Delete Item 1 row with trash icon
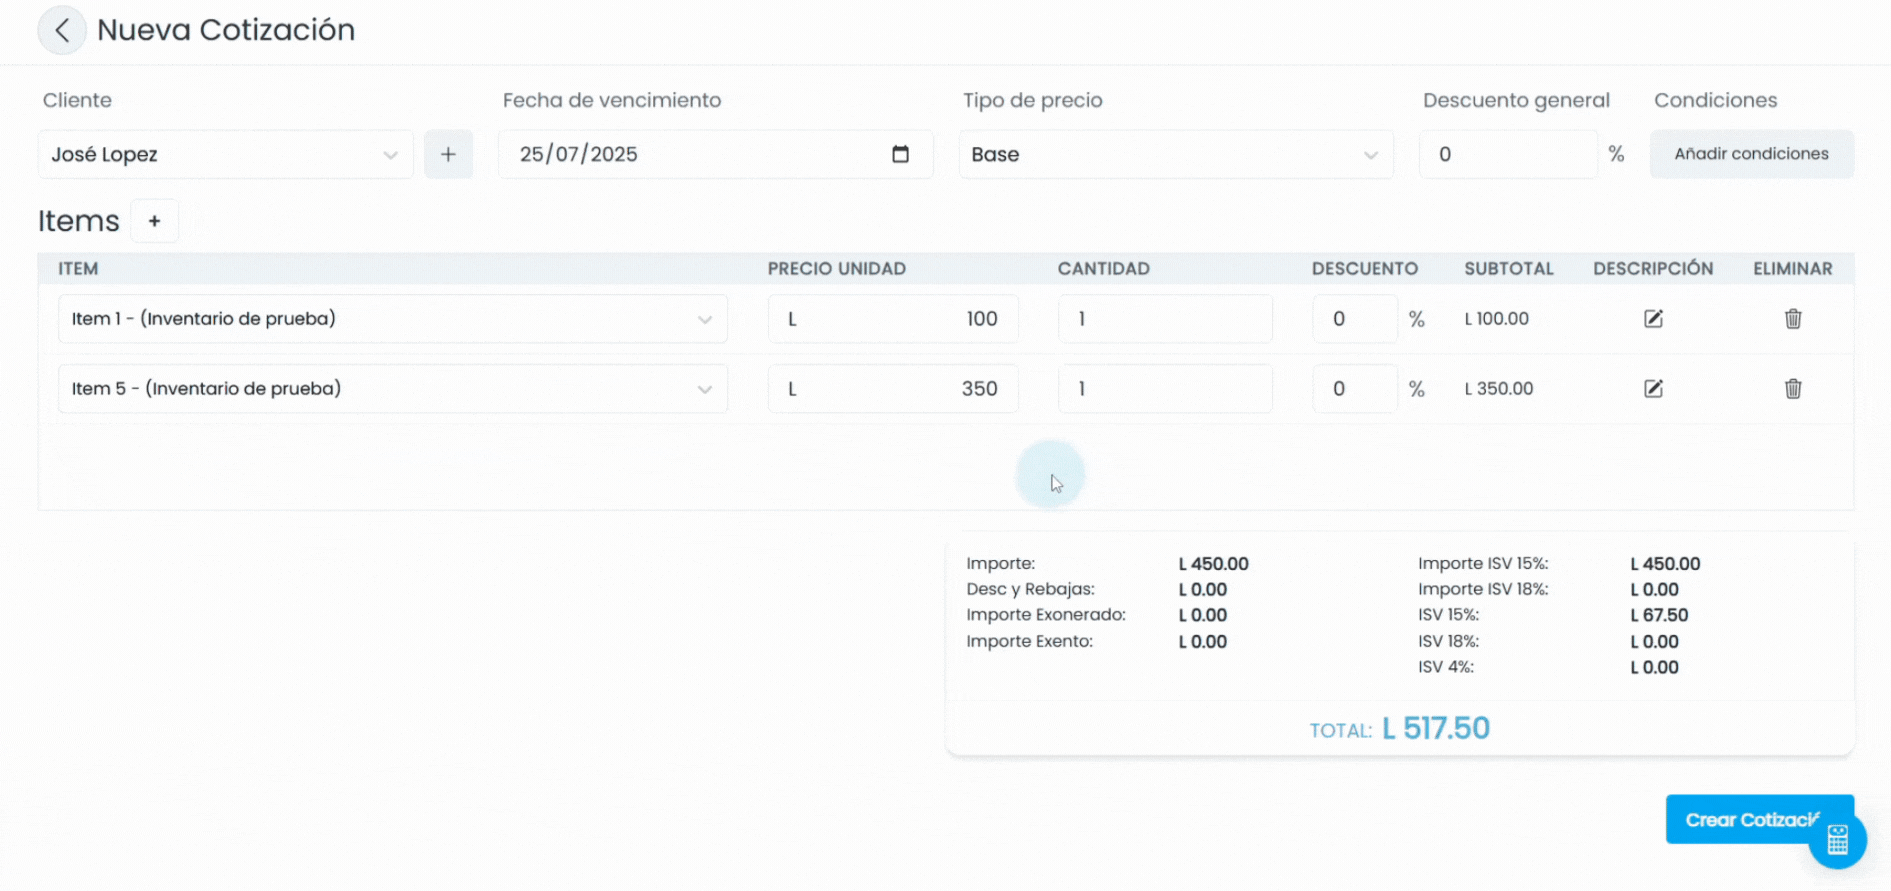The width and height of the screenshot is (1891, 891). click(x=1793, y=319)
